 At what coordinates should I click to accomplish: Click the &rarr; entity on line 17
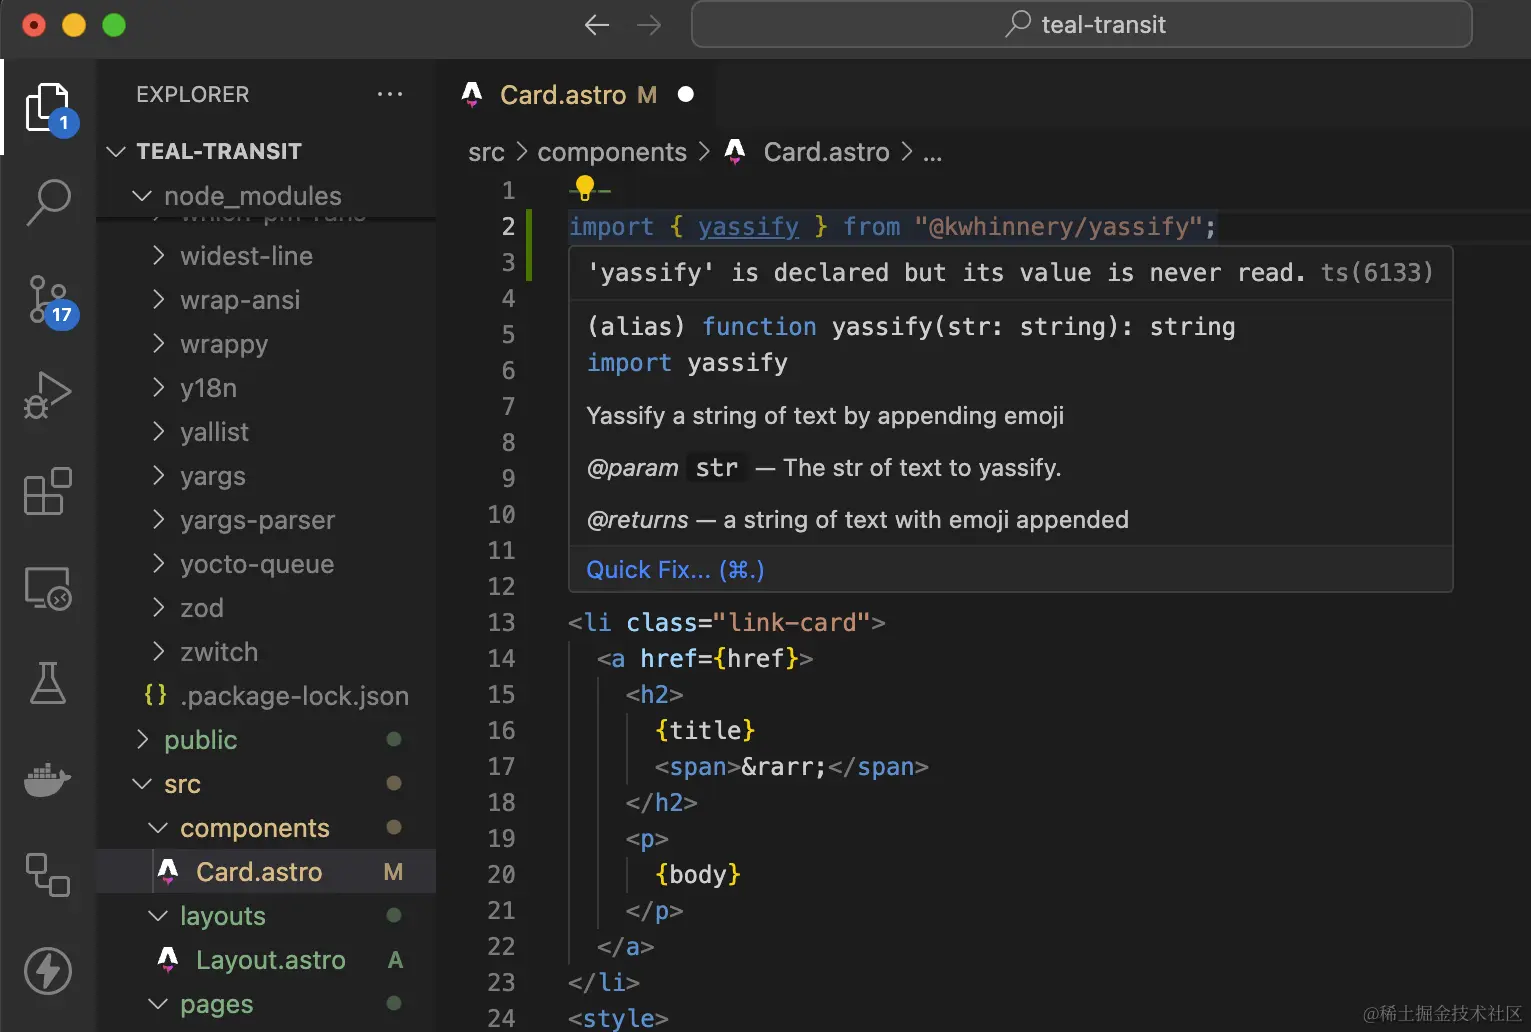[x=784, y=767]
